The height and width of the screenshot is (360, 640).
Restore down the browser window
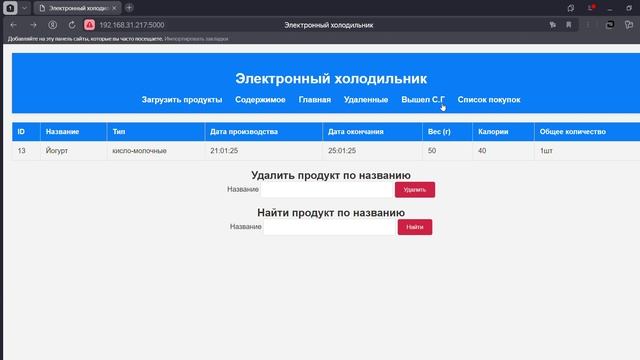[629, 8]
